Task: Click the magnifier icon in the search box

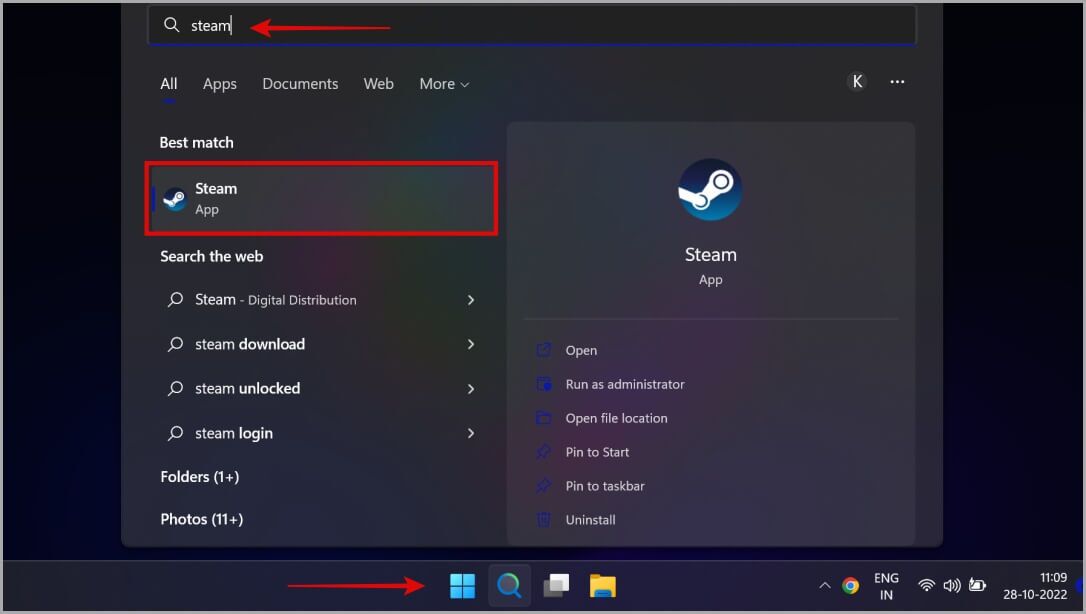Action: click(171, 26)
